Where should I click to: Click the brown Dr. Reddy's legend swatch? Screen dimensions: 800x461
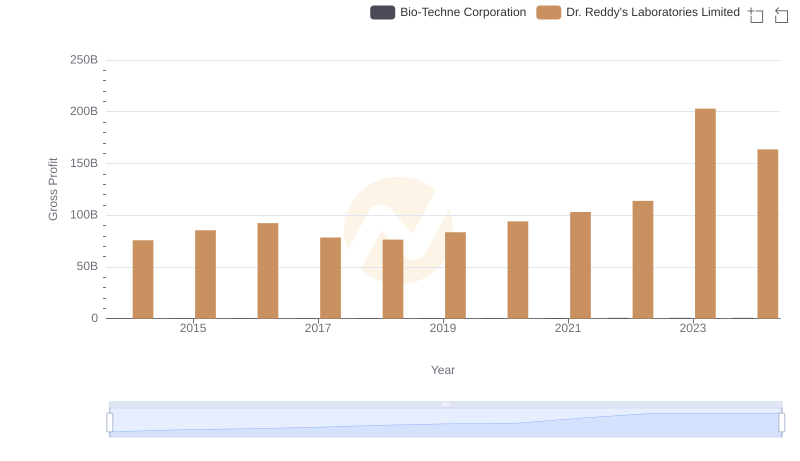(548, 12)
